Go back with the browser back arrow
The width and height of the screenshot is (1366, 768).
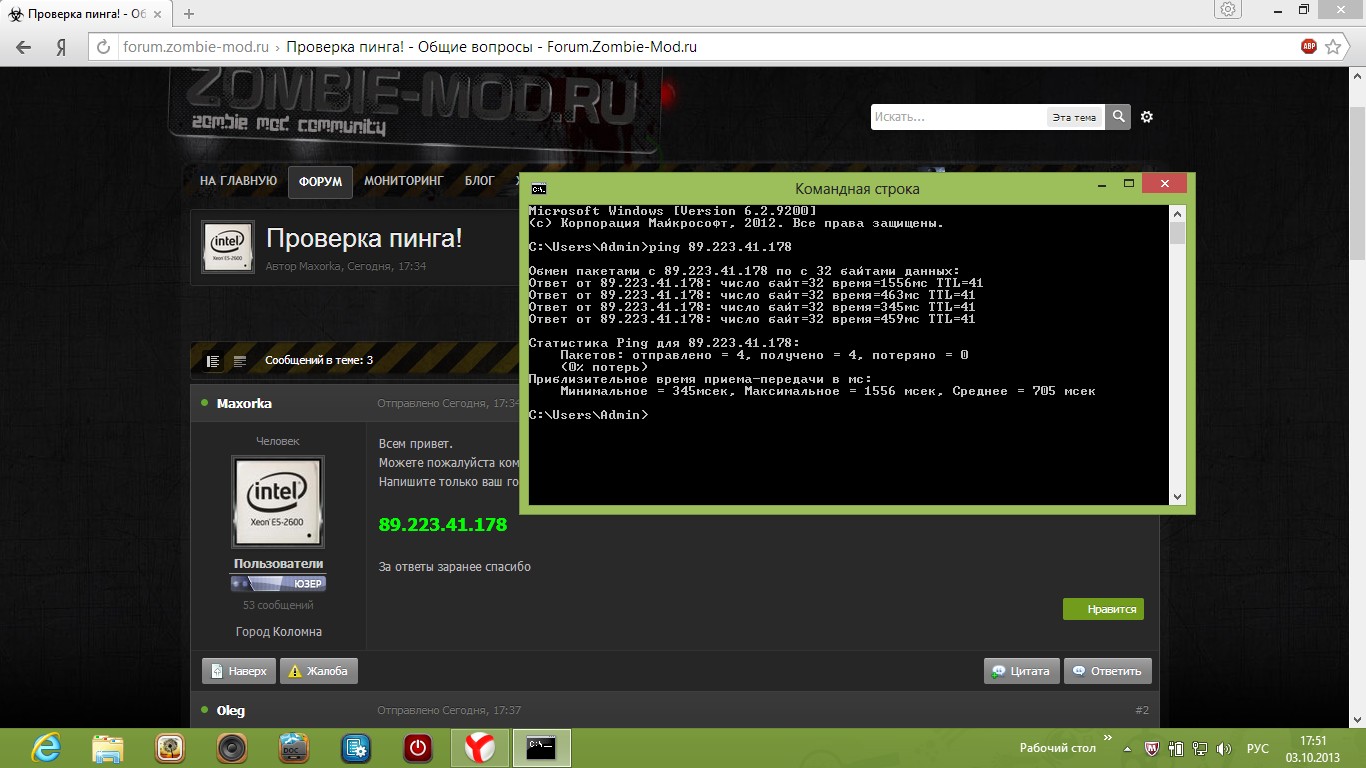point(24,47)
